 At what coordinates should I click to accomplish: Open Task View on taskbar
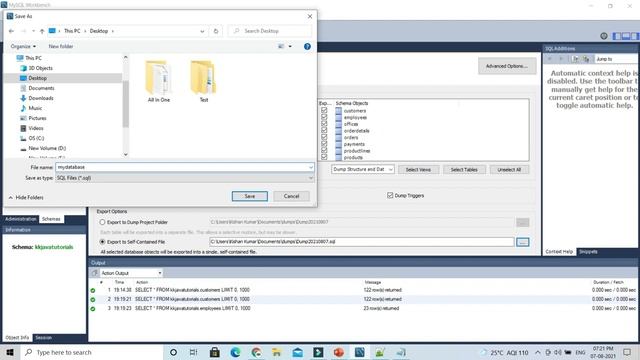pyautogui.click(x=193, y=352)
